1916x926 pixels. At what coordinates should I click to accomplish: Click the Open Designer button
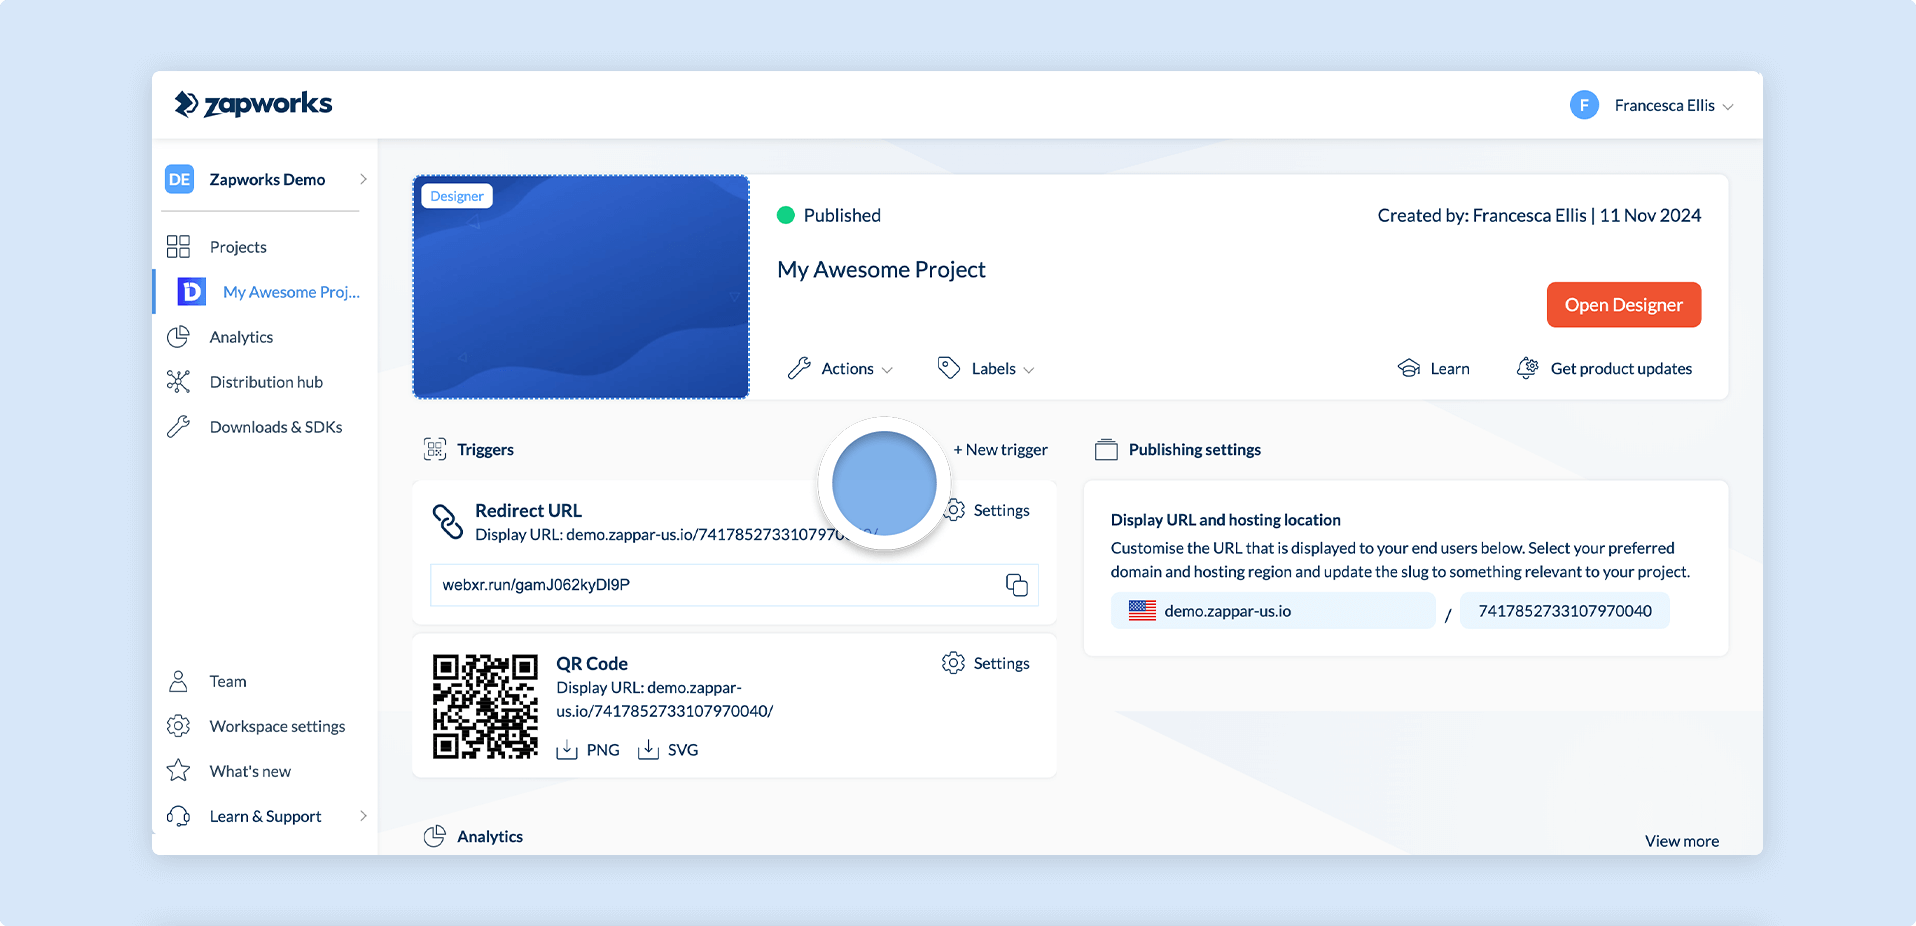pos(1623,305)
